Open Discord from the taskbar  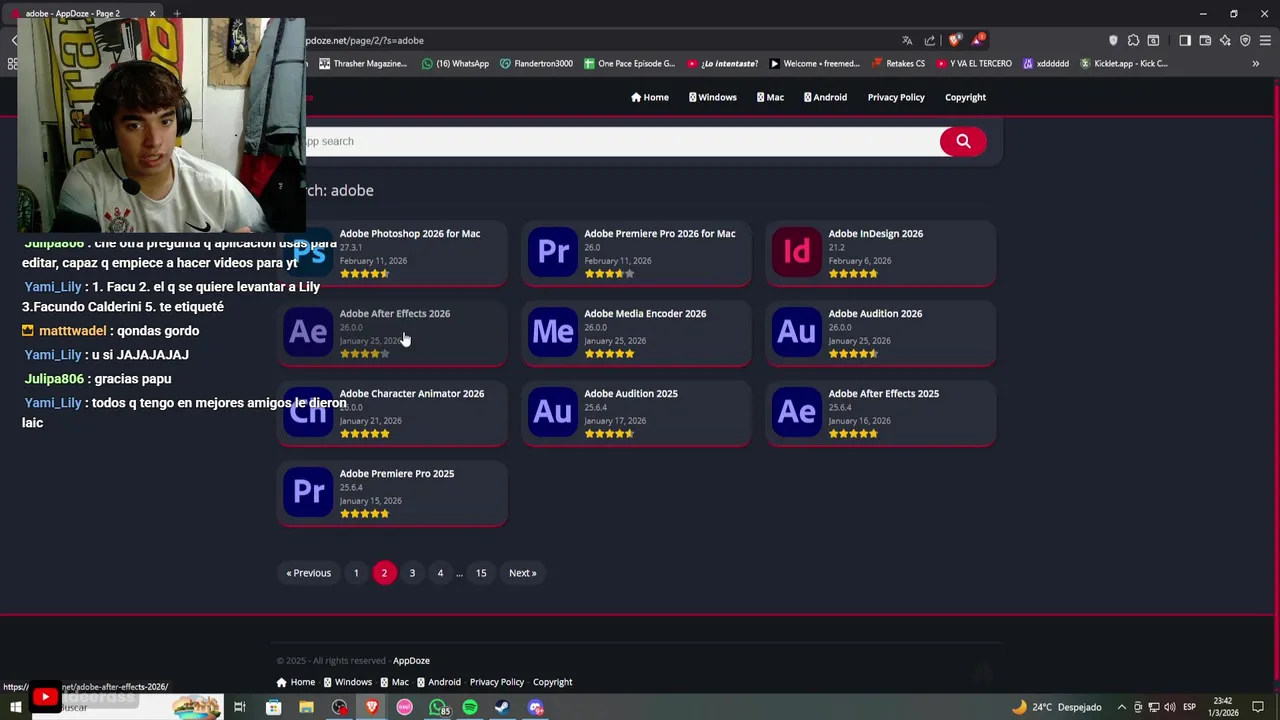536,707
